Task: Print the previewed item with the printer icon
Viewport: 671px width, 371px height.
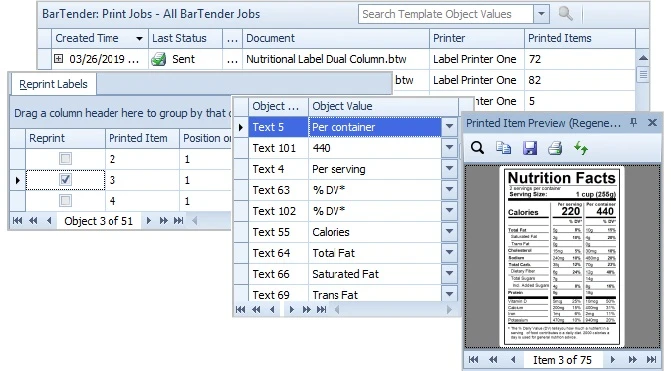Action: (x=555, y=148)
